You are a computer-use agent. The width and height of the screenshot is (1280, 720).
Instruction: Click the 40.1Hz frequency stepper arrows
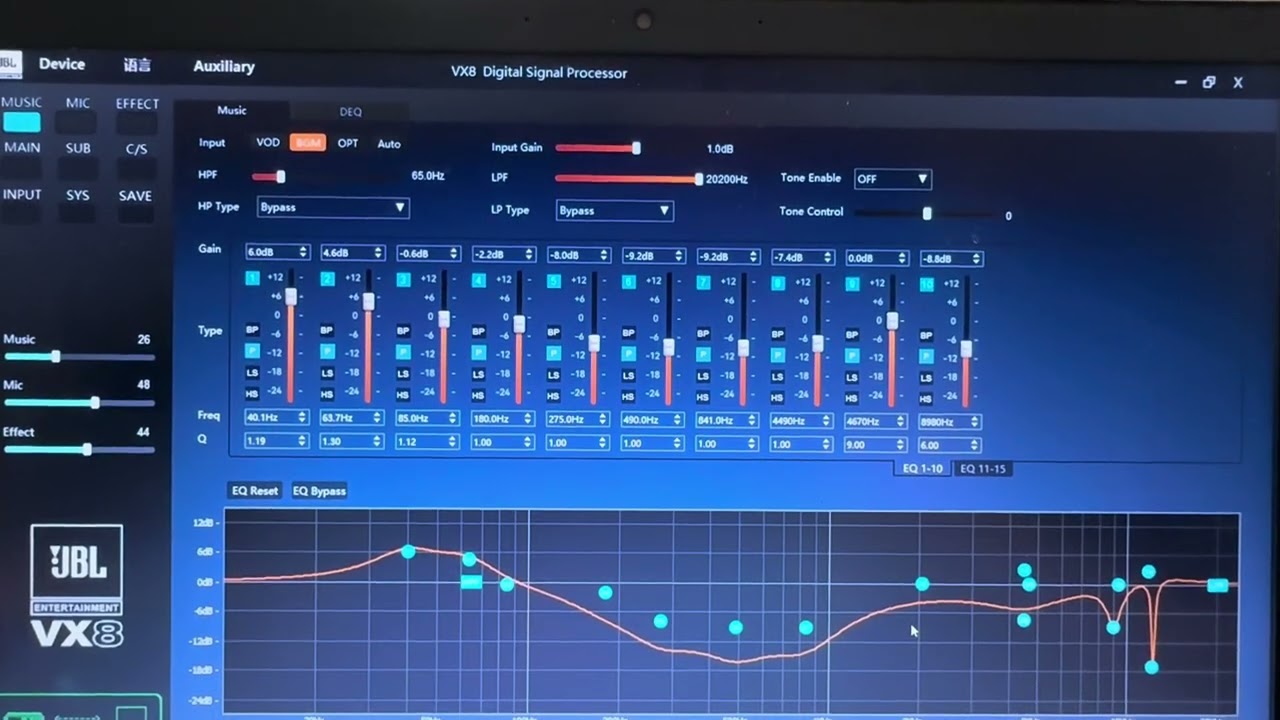coord(303,417)
